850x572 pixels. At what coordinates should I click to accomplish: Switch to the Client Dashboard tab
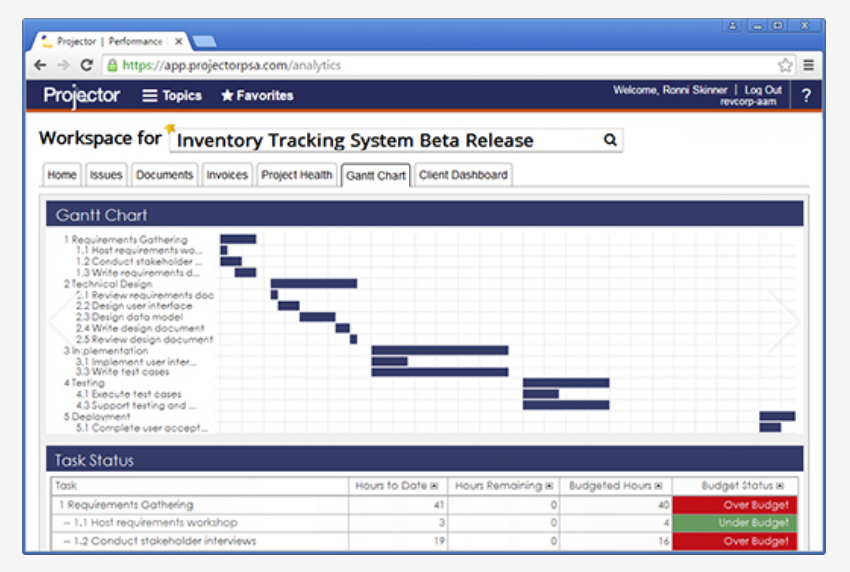[x=463, y=175]
